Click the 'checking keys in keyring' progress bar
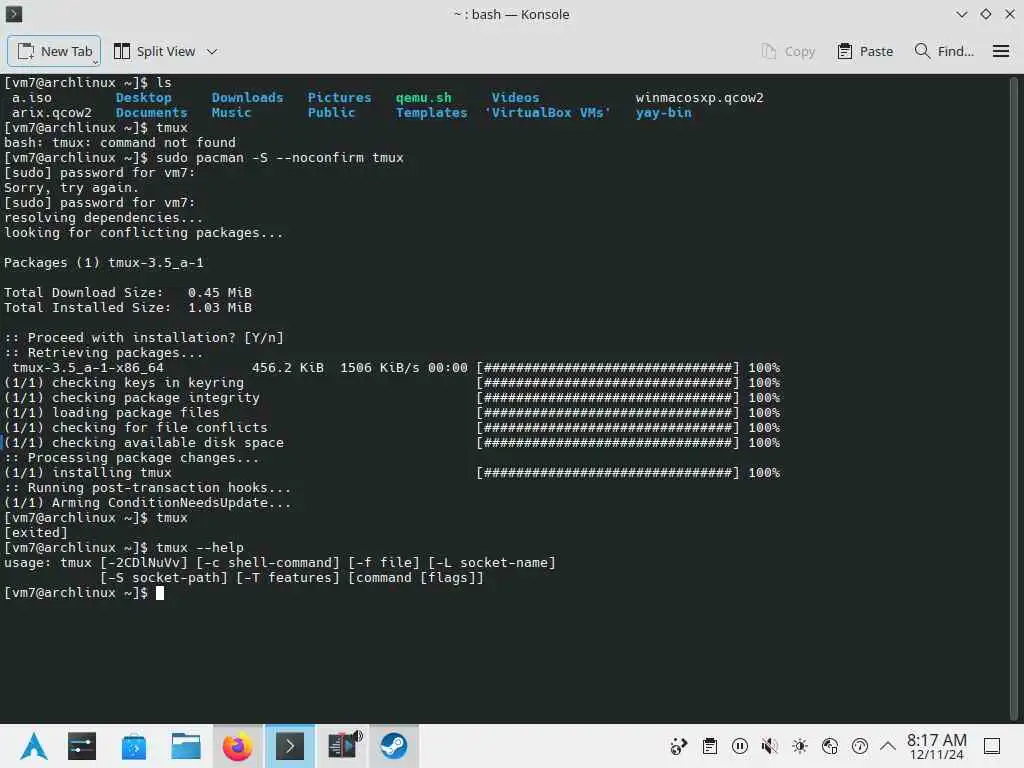The height and width of the screenshot is (768, 1024). click(608, 382)
